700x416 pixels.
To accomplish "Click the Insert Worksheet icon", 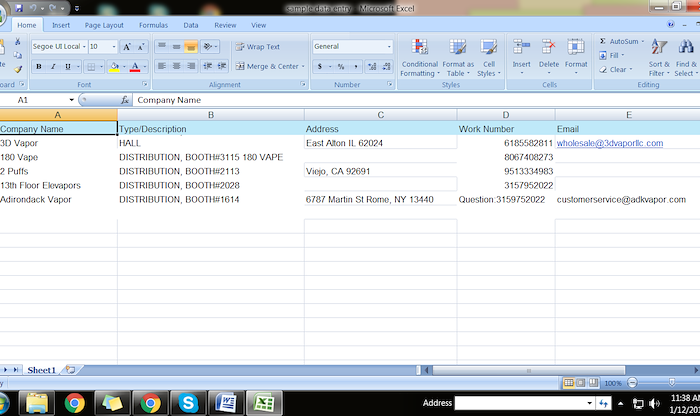I will click(71, 370).
